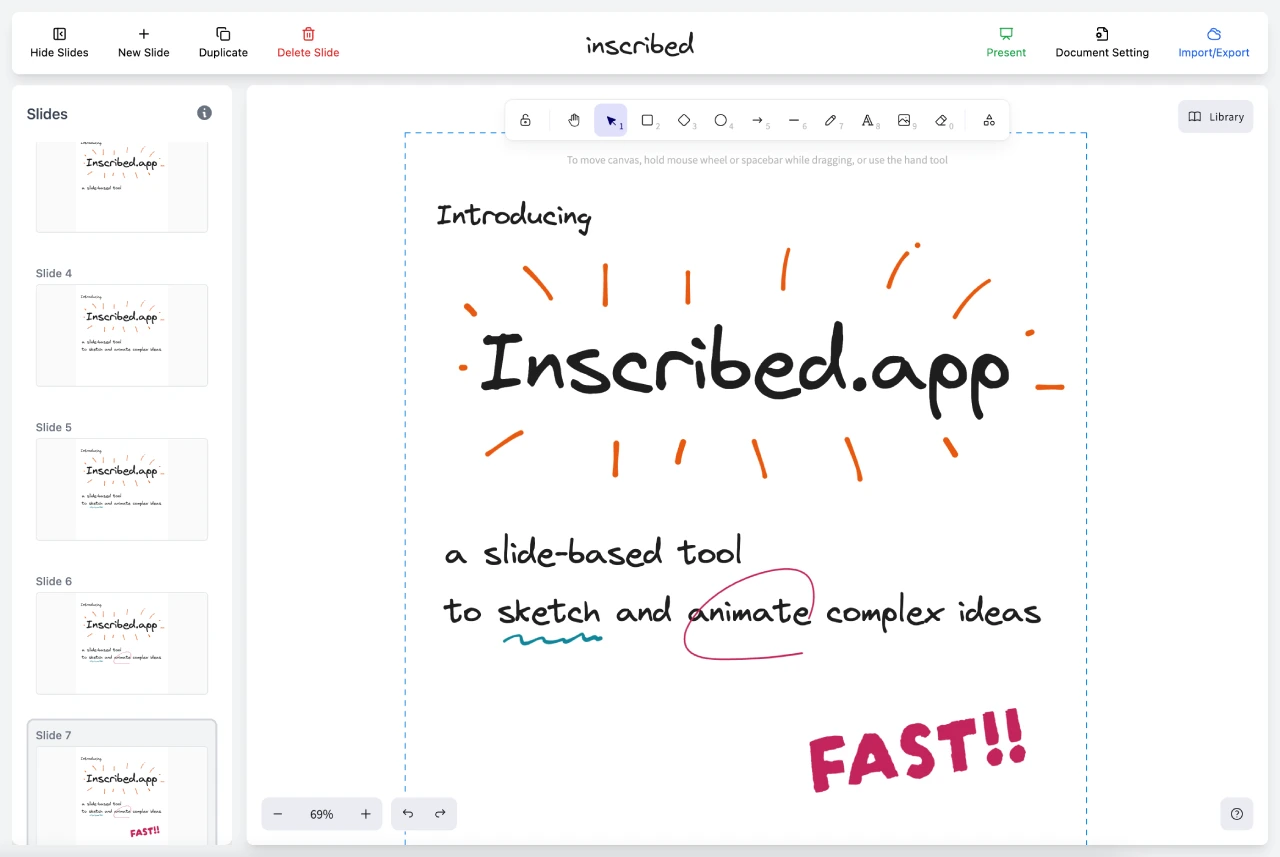Select the eraser tool
This screenshot has height=857, width=1280.
coord(941,121)
